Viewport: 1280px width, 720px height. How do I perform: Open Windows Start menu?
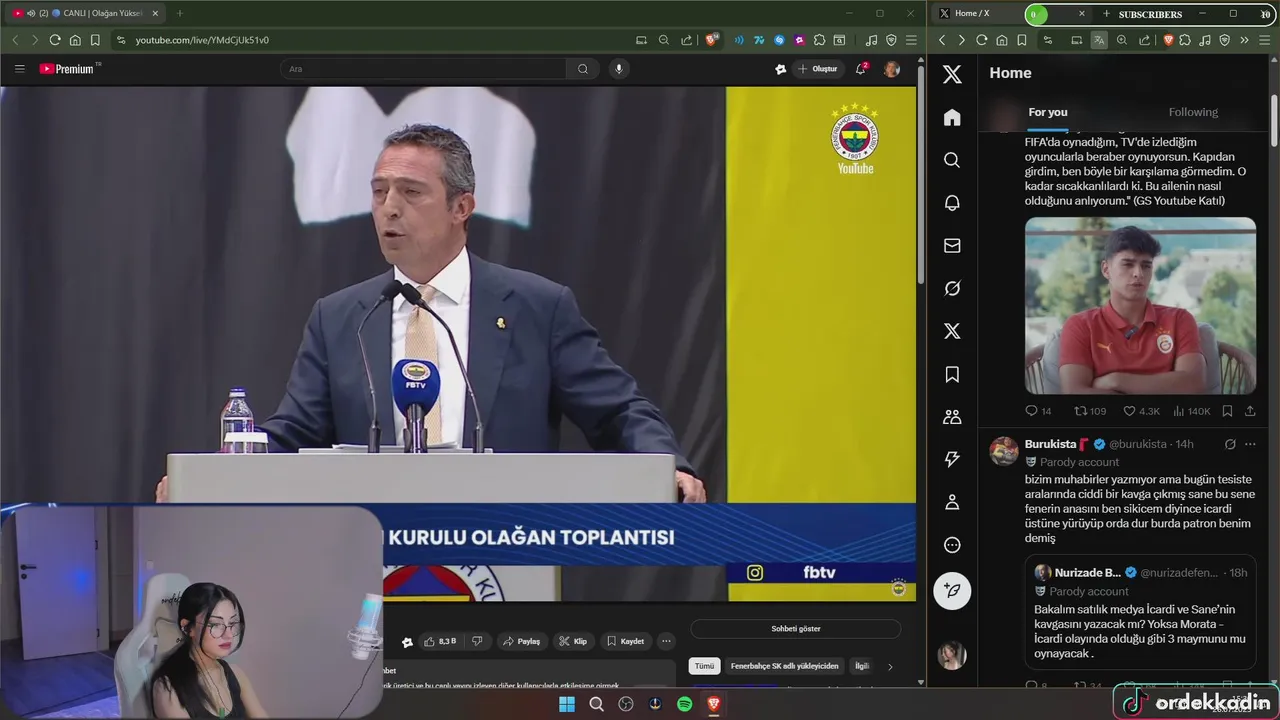click(x=567, y=704)
